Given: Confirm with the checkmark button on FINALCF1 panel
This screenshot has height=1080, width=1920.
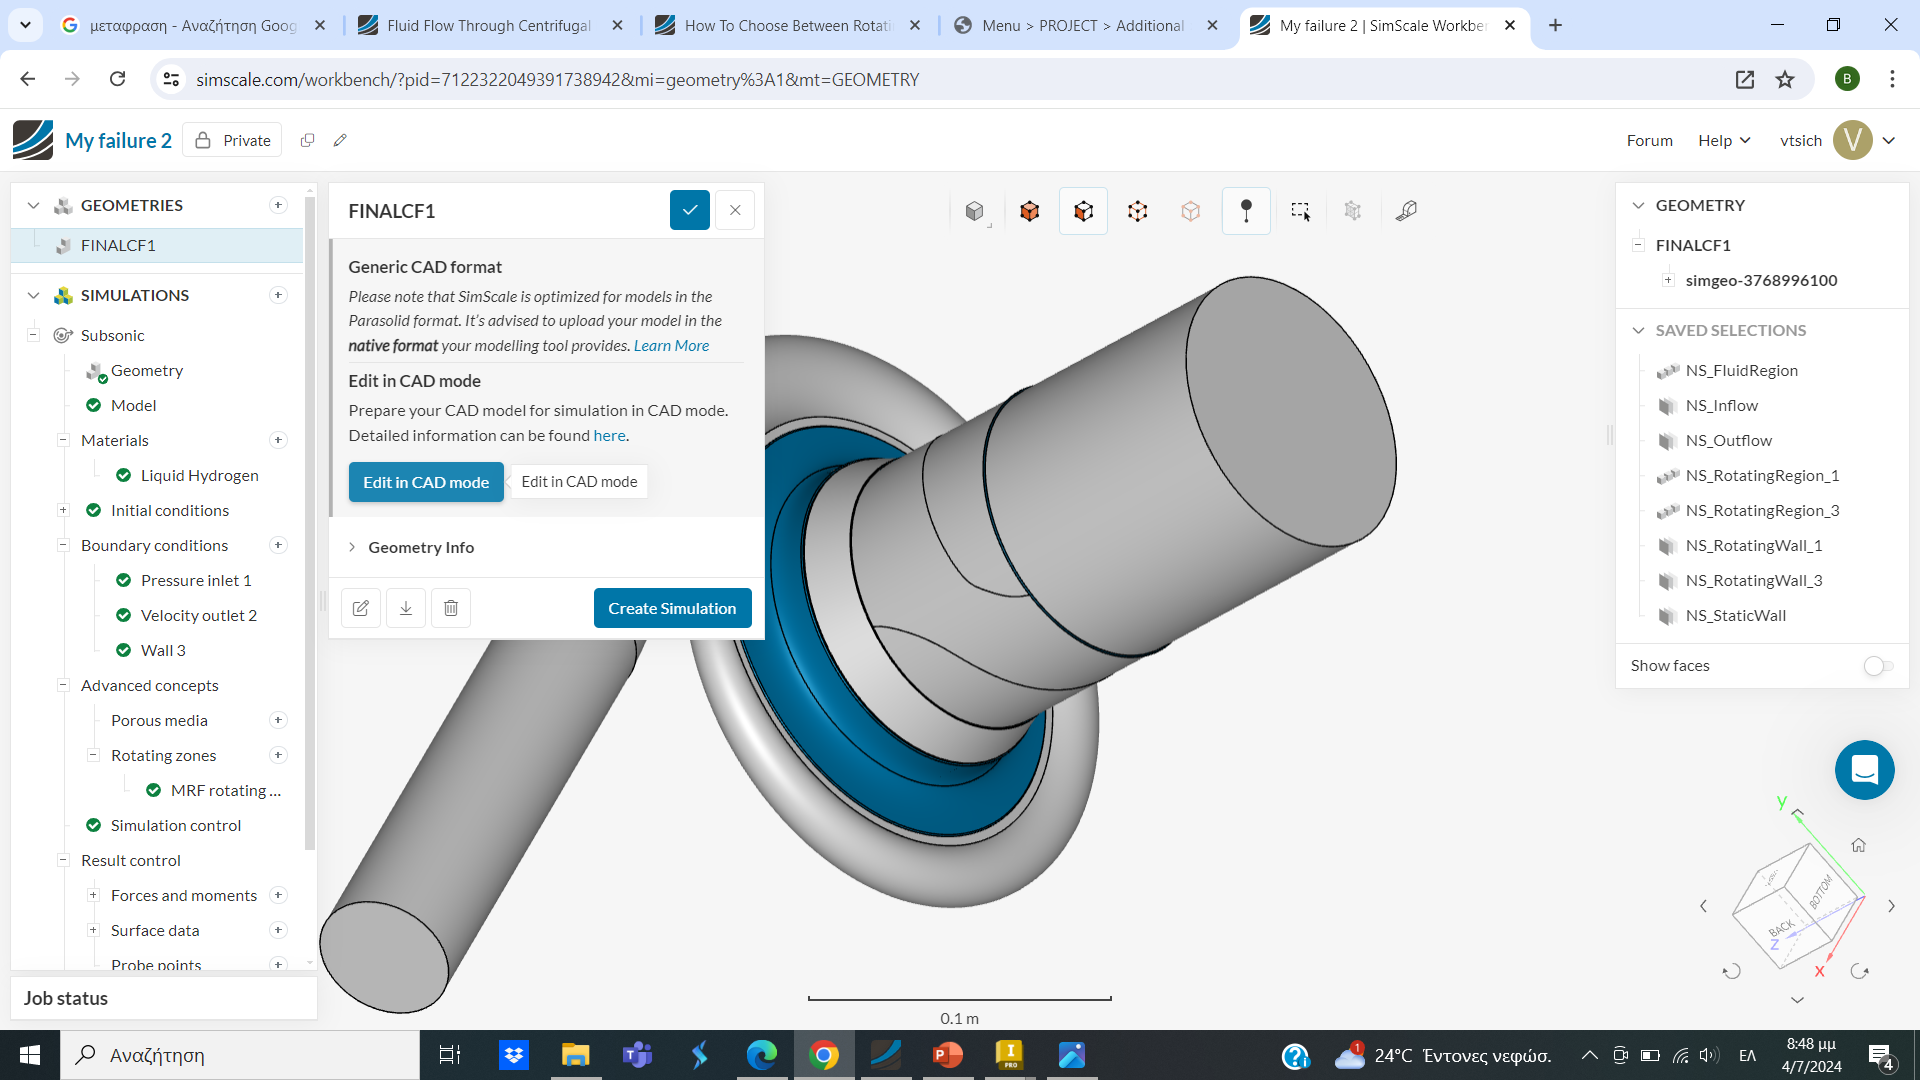Looking at the screenshot, I should (x=689, y=210).
